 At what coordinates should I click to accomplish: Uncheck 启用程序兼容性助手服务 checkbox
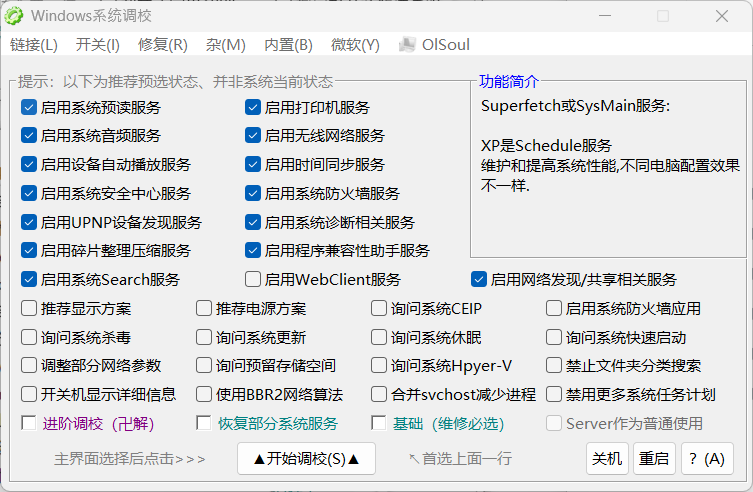coord(253,250)
